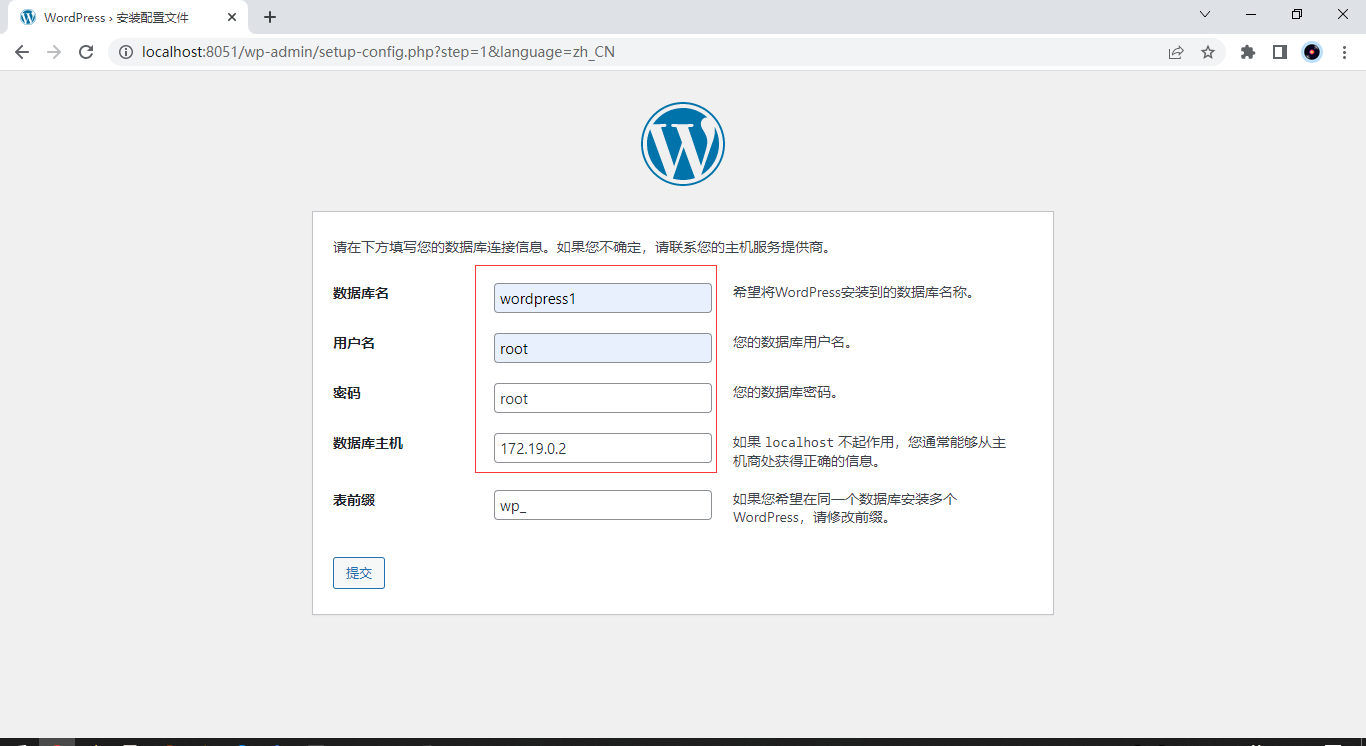Minimize the browser window

click(1251, 14)
